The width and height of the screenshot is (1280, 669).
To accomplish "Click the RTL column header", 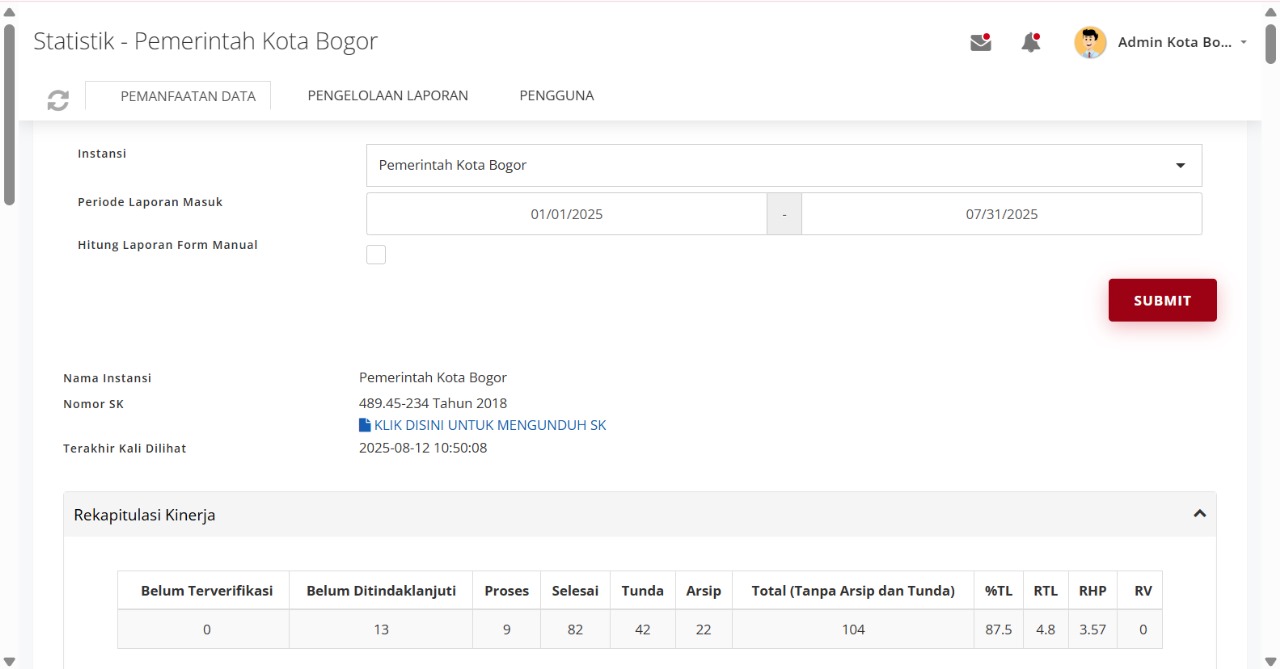I will (1045, 590).
